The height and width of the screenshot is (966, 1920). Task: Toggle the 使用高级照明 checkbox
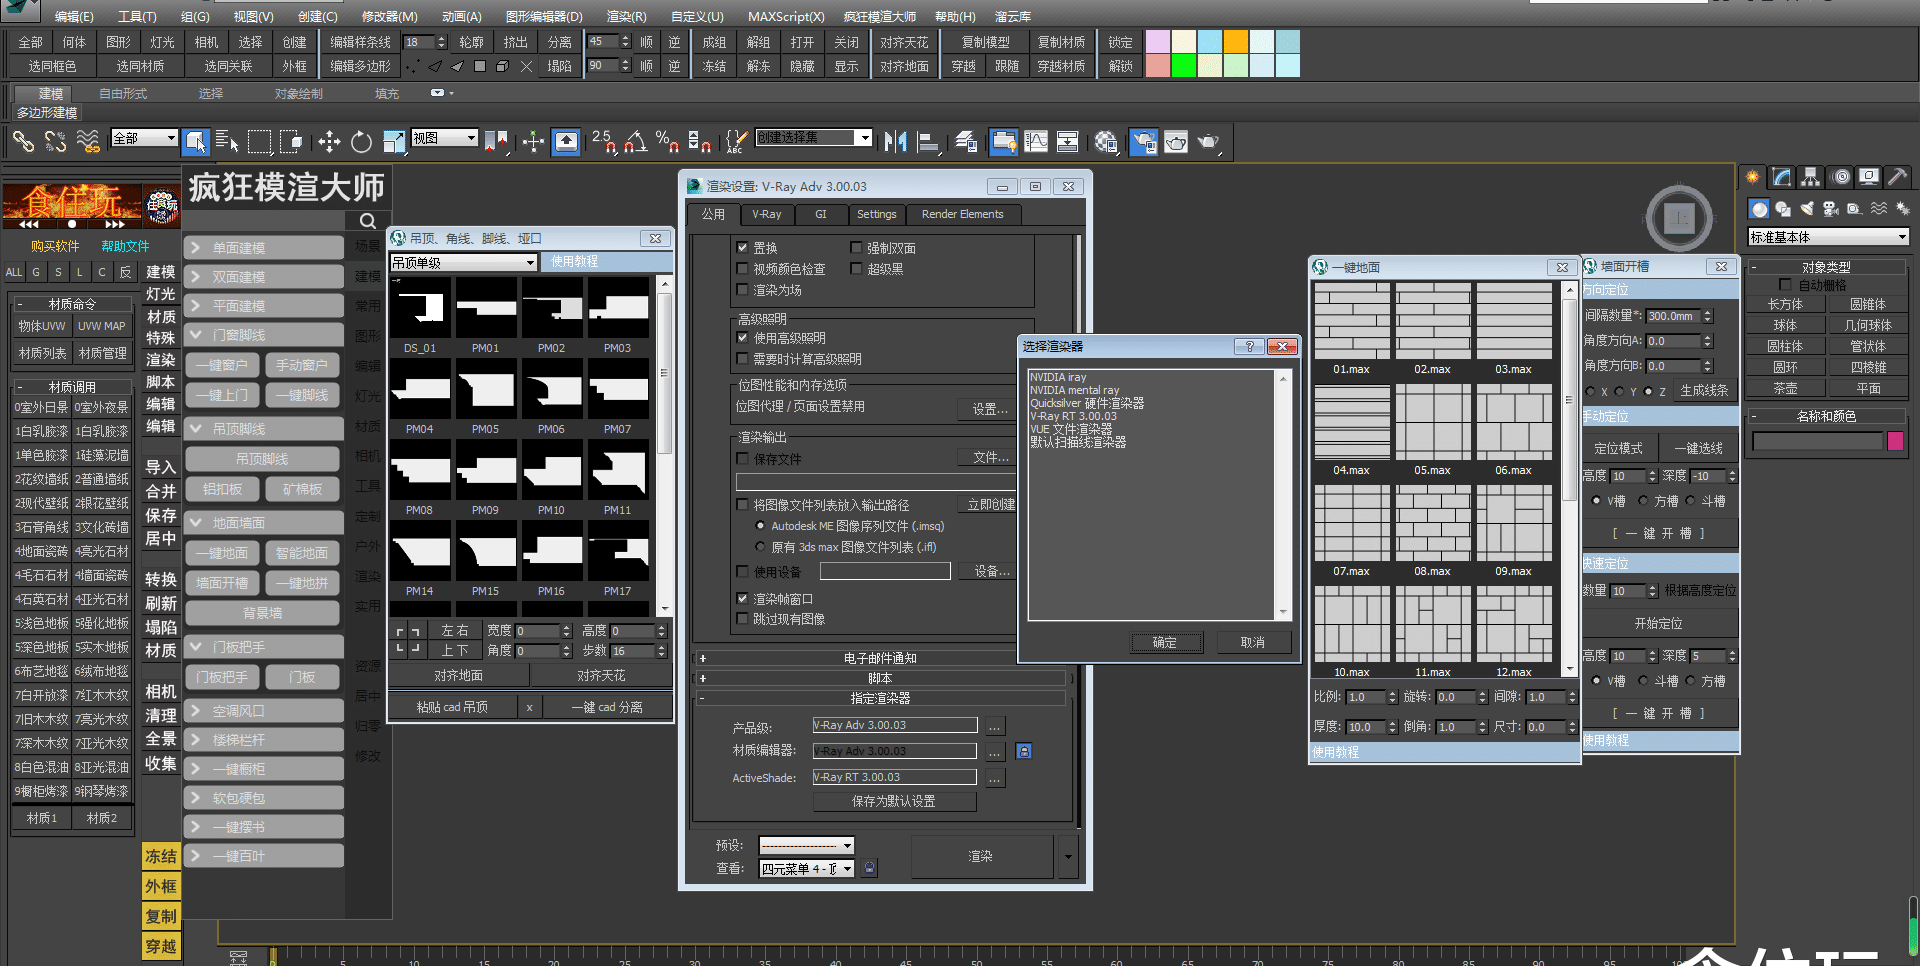point(742,338)
